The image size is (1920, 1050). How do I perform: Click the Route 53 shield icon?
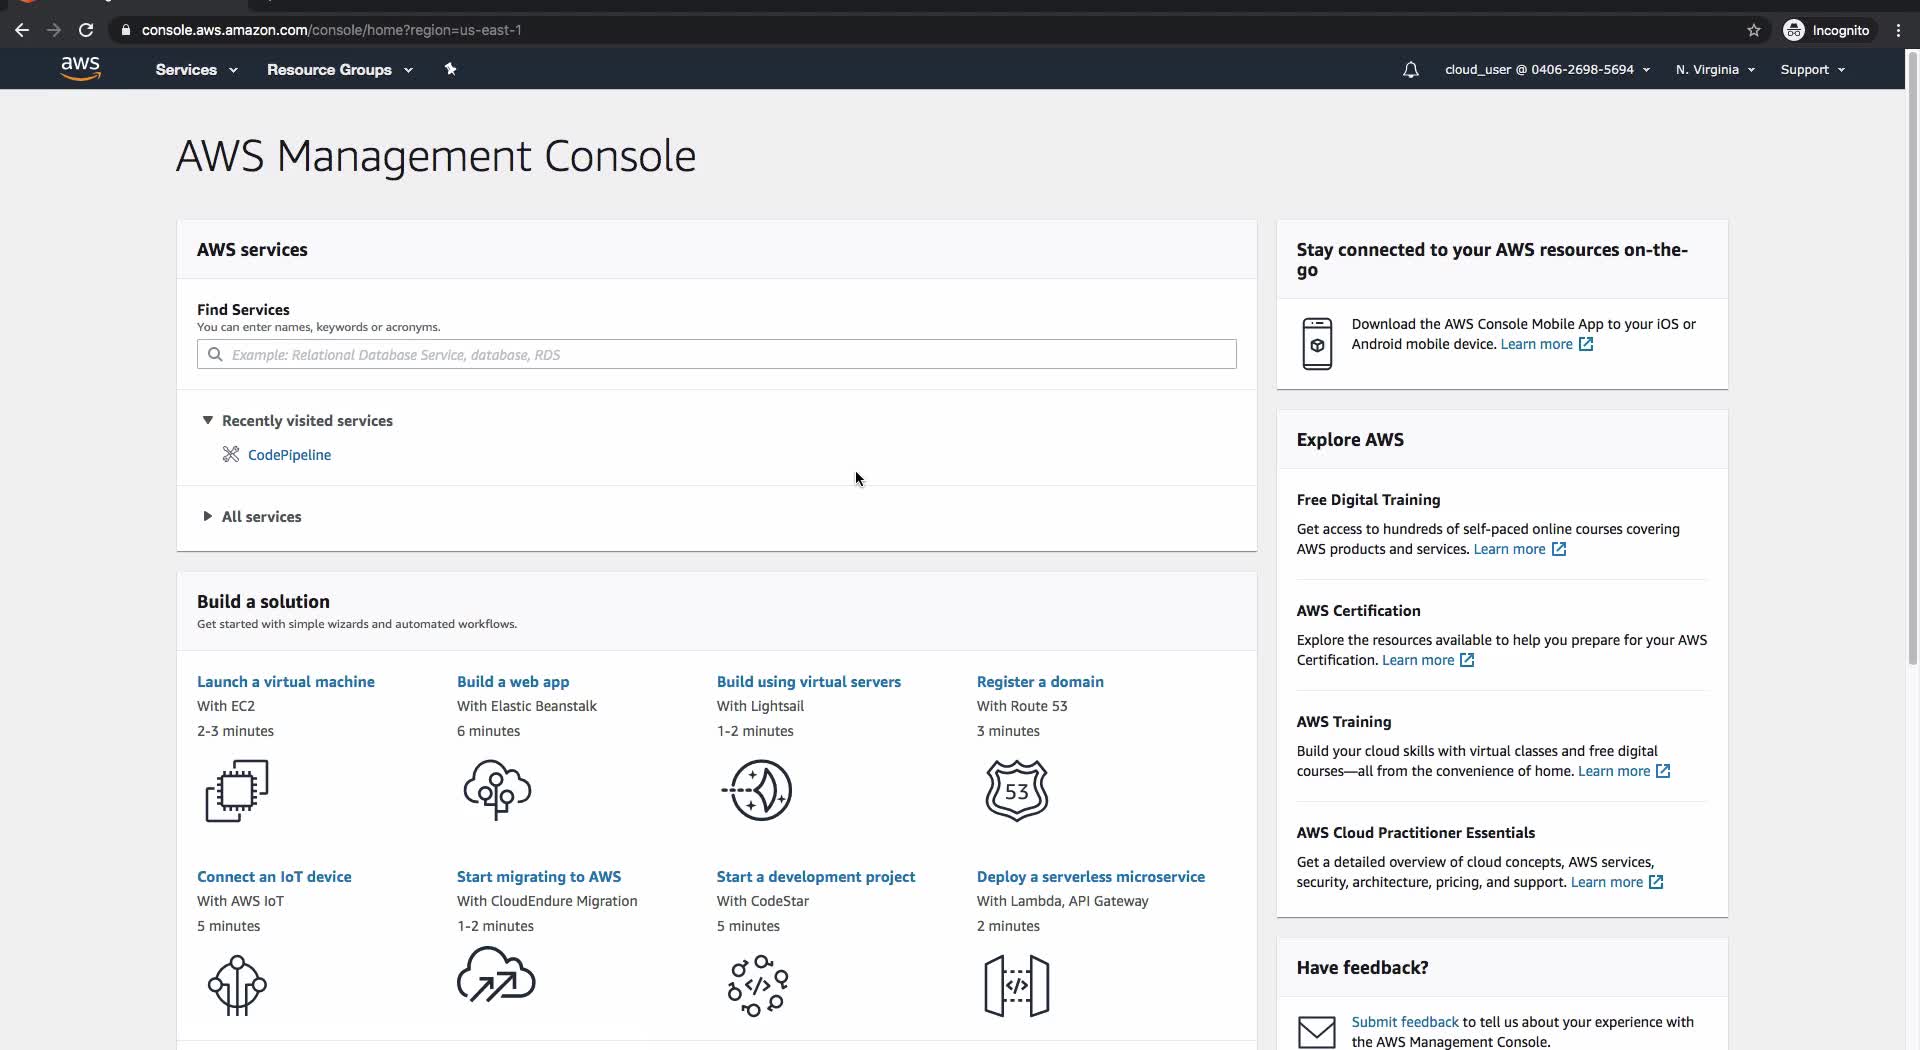[x=1016, y=790]
